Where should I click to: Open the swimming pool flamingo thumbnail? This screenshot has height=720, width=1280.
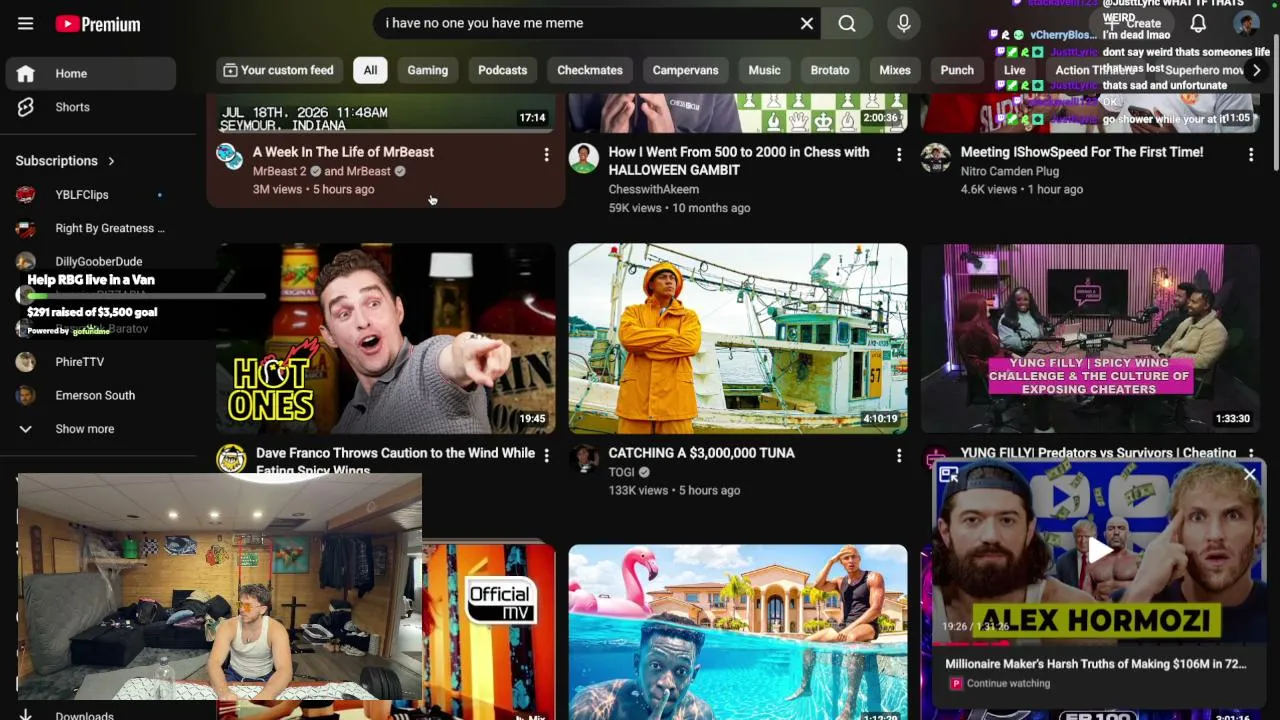(x=738, y=632)
